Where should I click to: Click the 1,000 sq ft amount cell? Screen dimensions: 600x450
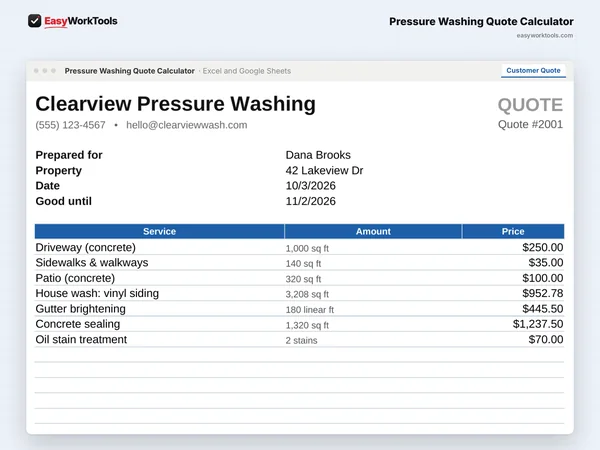[373, 248]
